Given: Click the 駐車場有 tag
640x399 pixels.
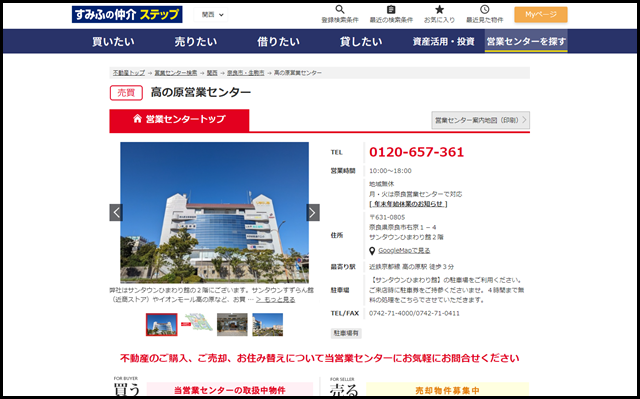Looking at the screenshot, I should coord(346,333).
